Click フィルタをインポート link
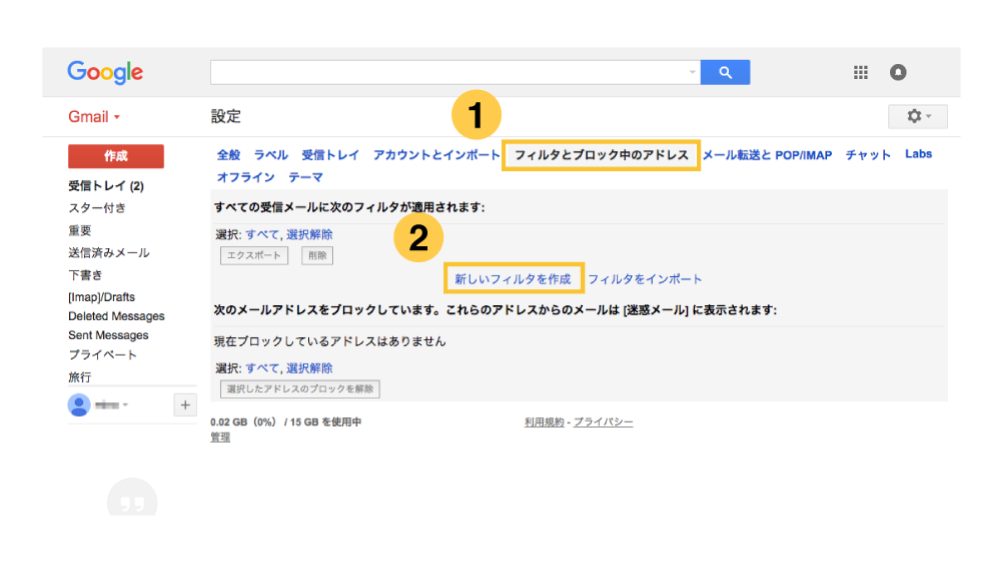 tap(645, 279)
